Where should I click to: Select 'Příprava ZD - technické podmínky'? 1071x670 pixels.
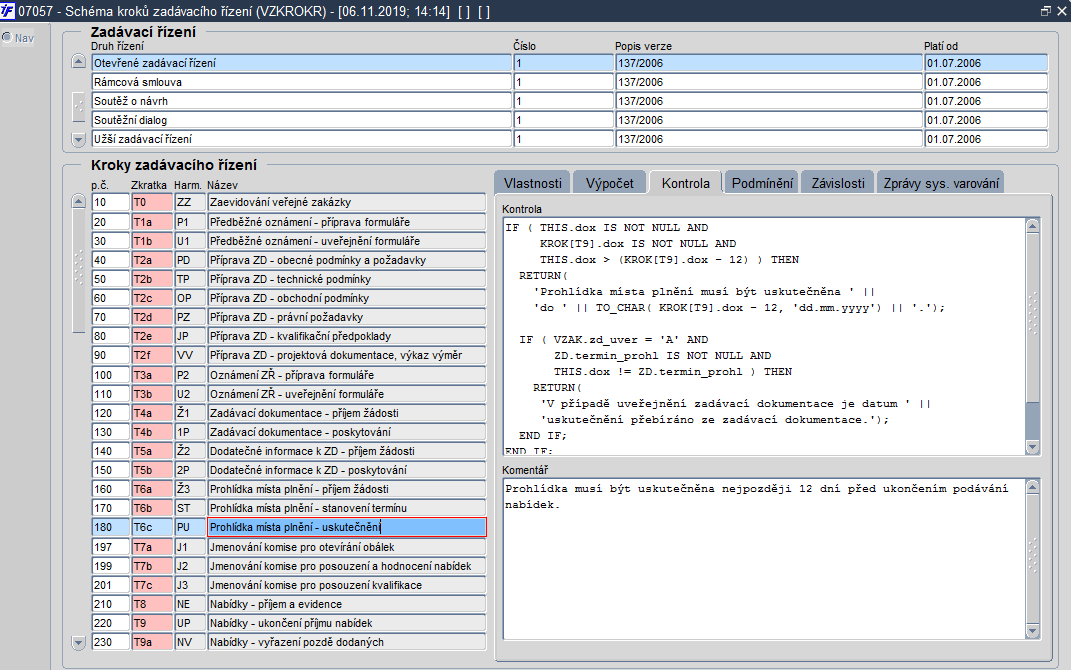pos(347,279)
